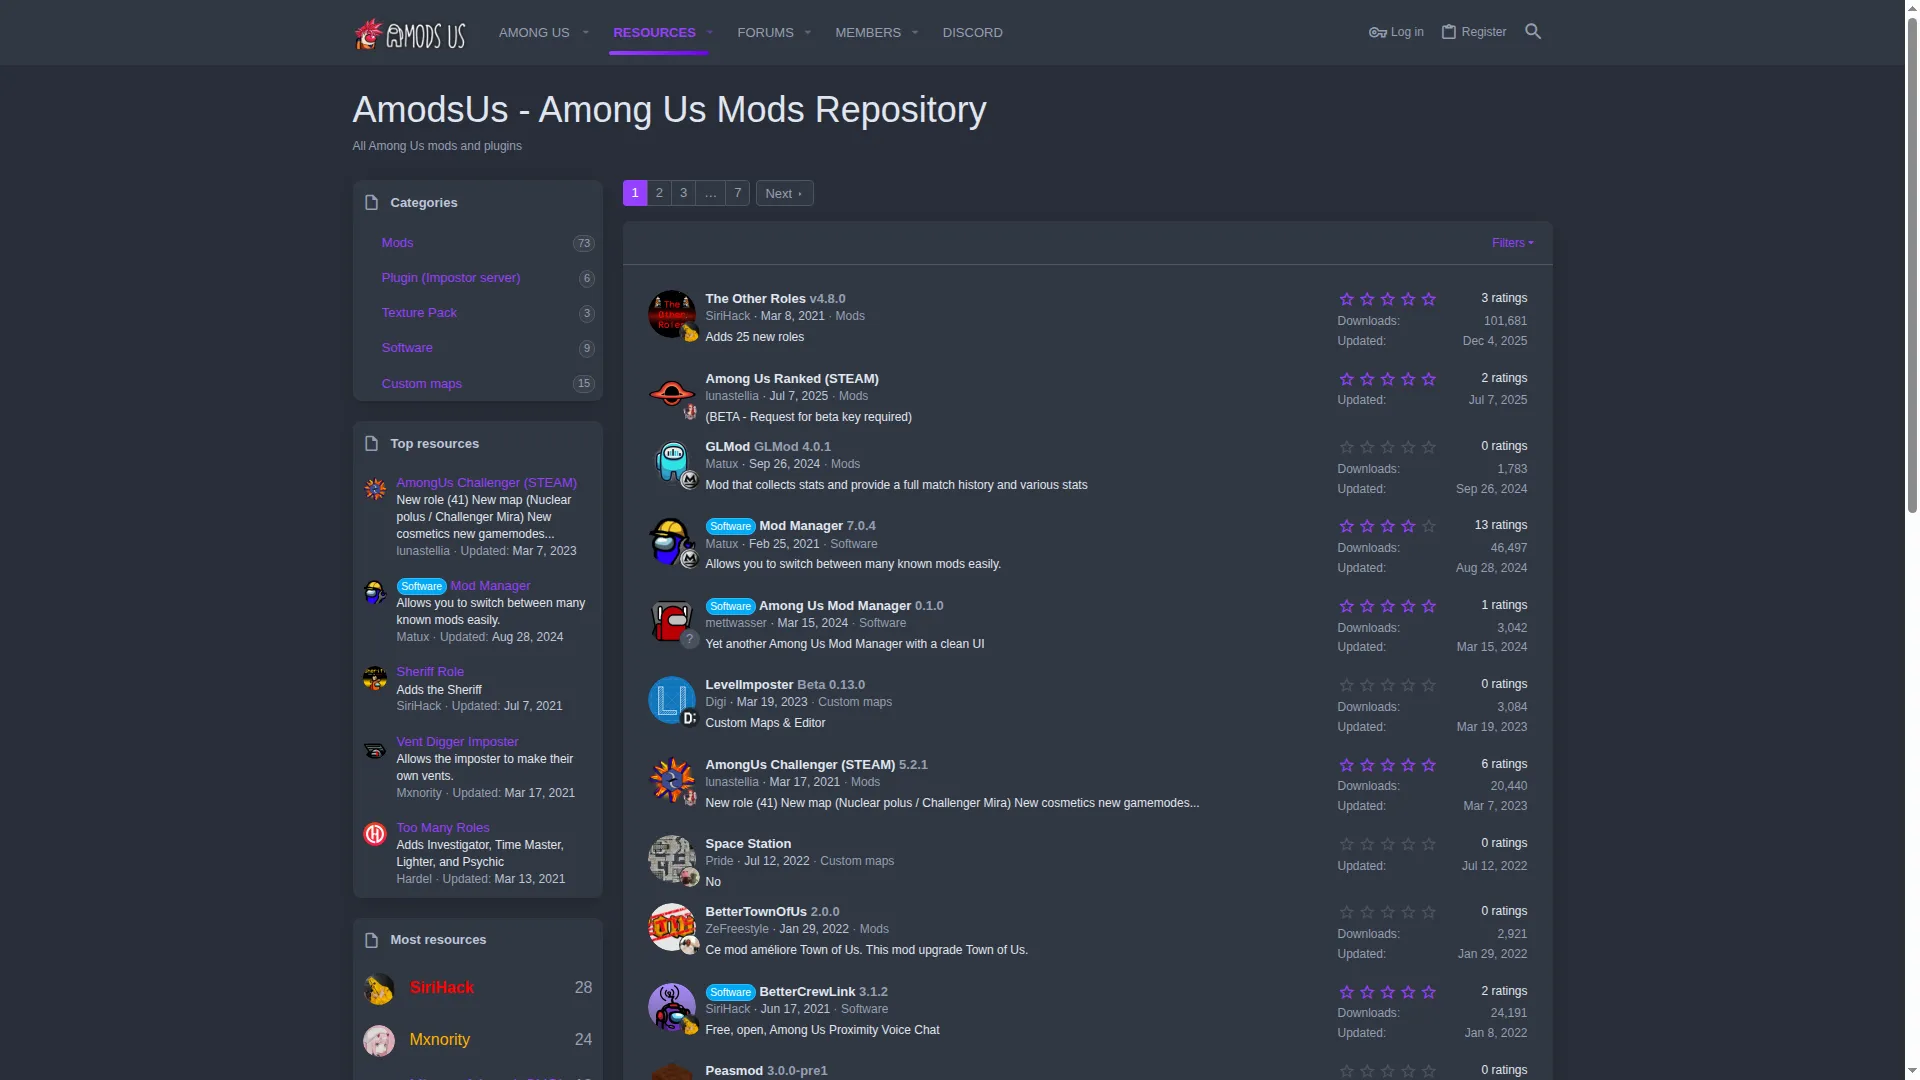The image size is (1920, 1080).
Task: Open the Space Station resource icon
Action: 672,859
